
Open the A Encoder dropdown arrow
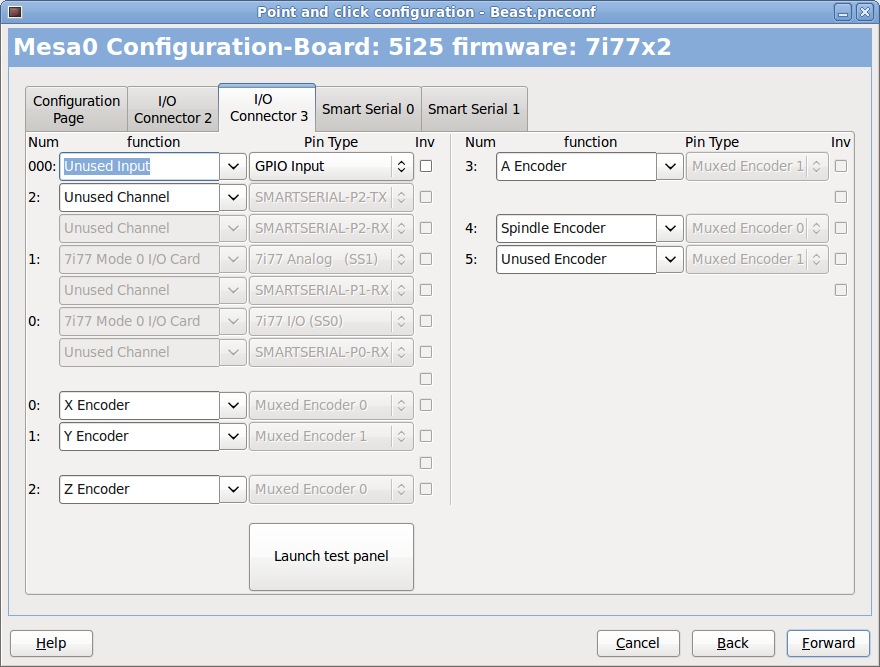(670, 166)
